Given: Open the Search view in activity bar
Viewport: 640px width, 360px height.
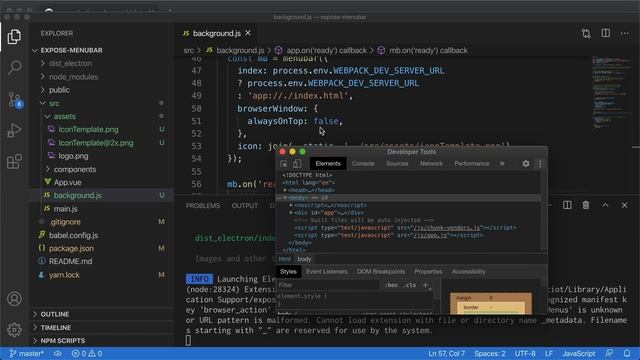Looking at the screenshot, I should pos(14,67).
